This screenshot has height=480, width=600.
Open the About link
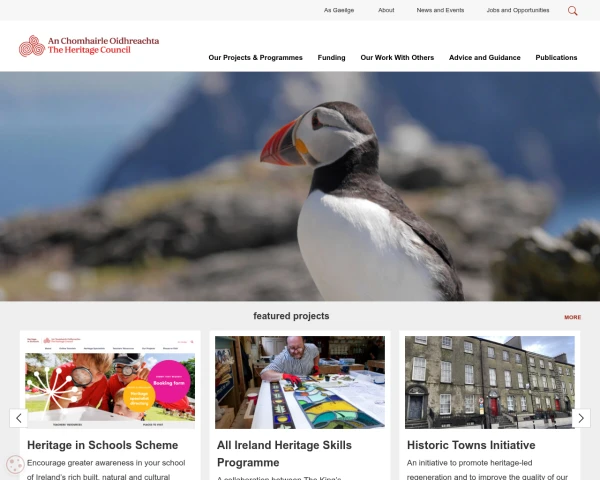(386, 10)
